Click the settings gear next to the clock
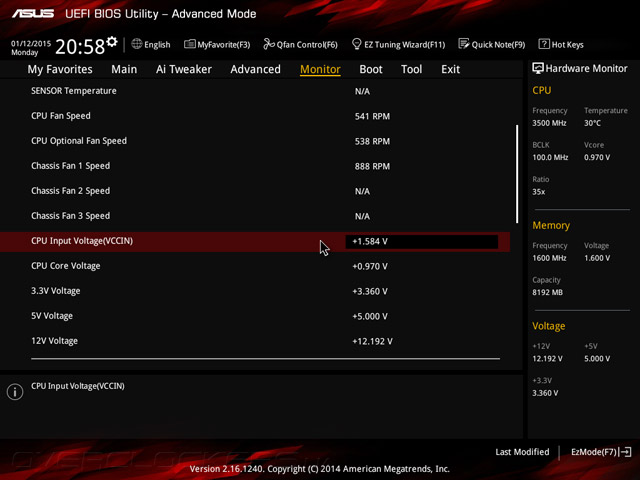 [x=112, y=42]
